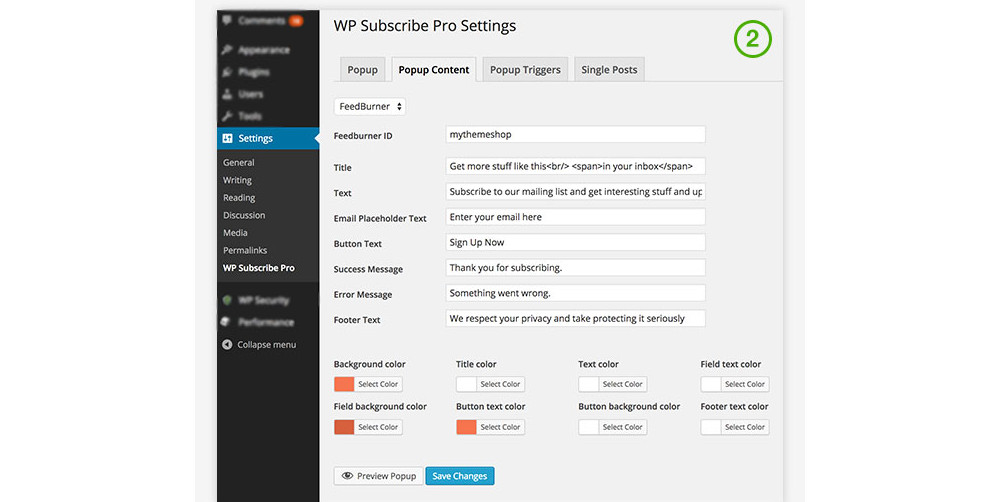Click the Button background color swatch
Screen dimensions: 1000x502
(589, 427)
